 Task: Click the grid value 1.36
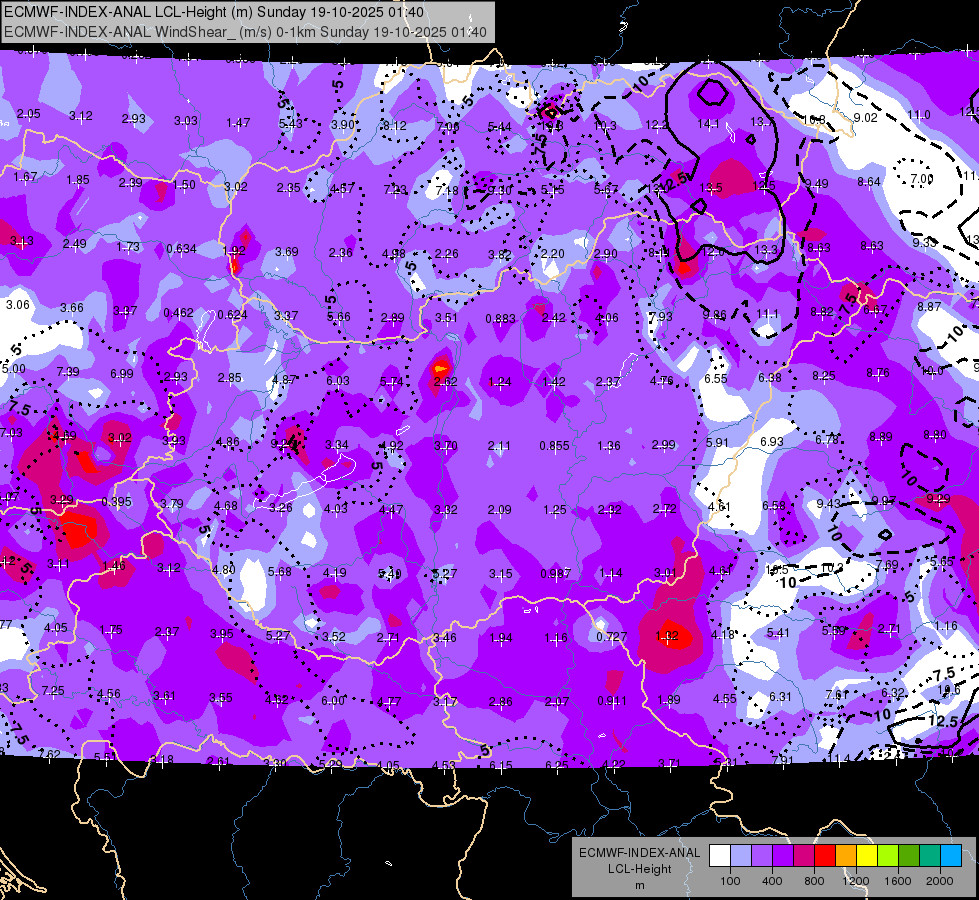tap(609, 446)
